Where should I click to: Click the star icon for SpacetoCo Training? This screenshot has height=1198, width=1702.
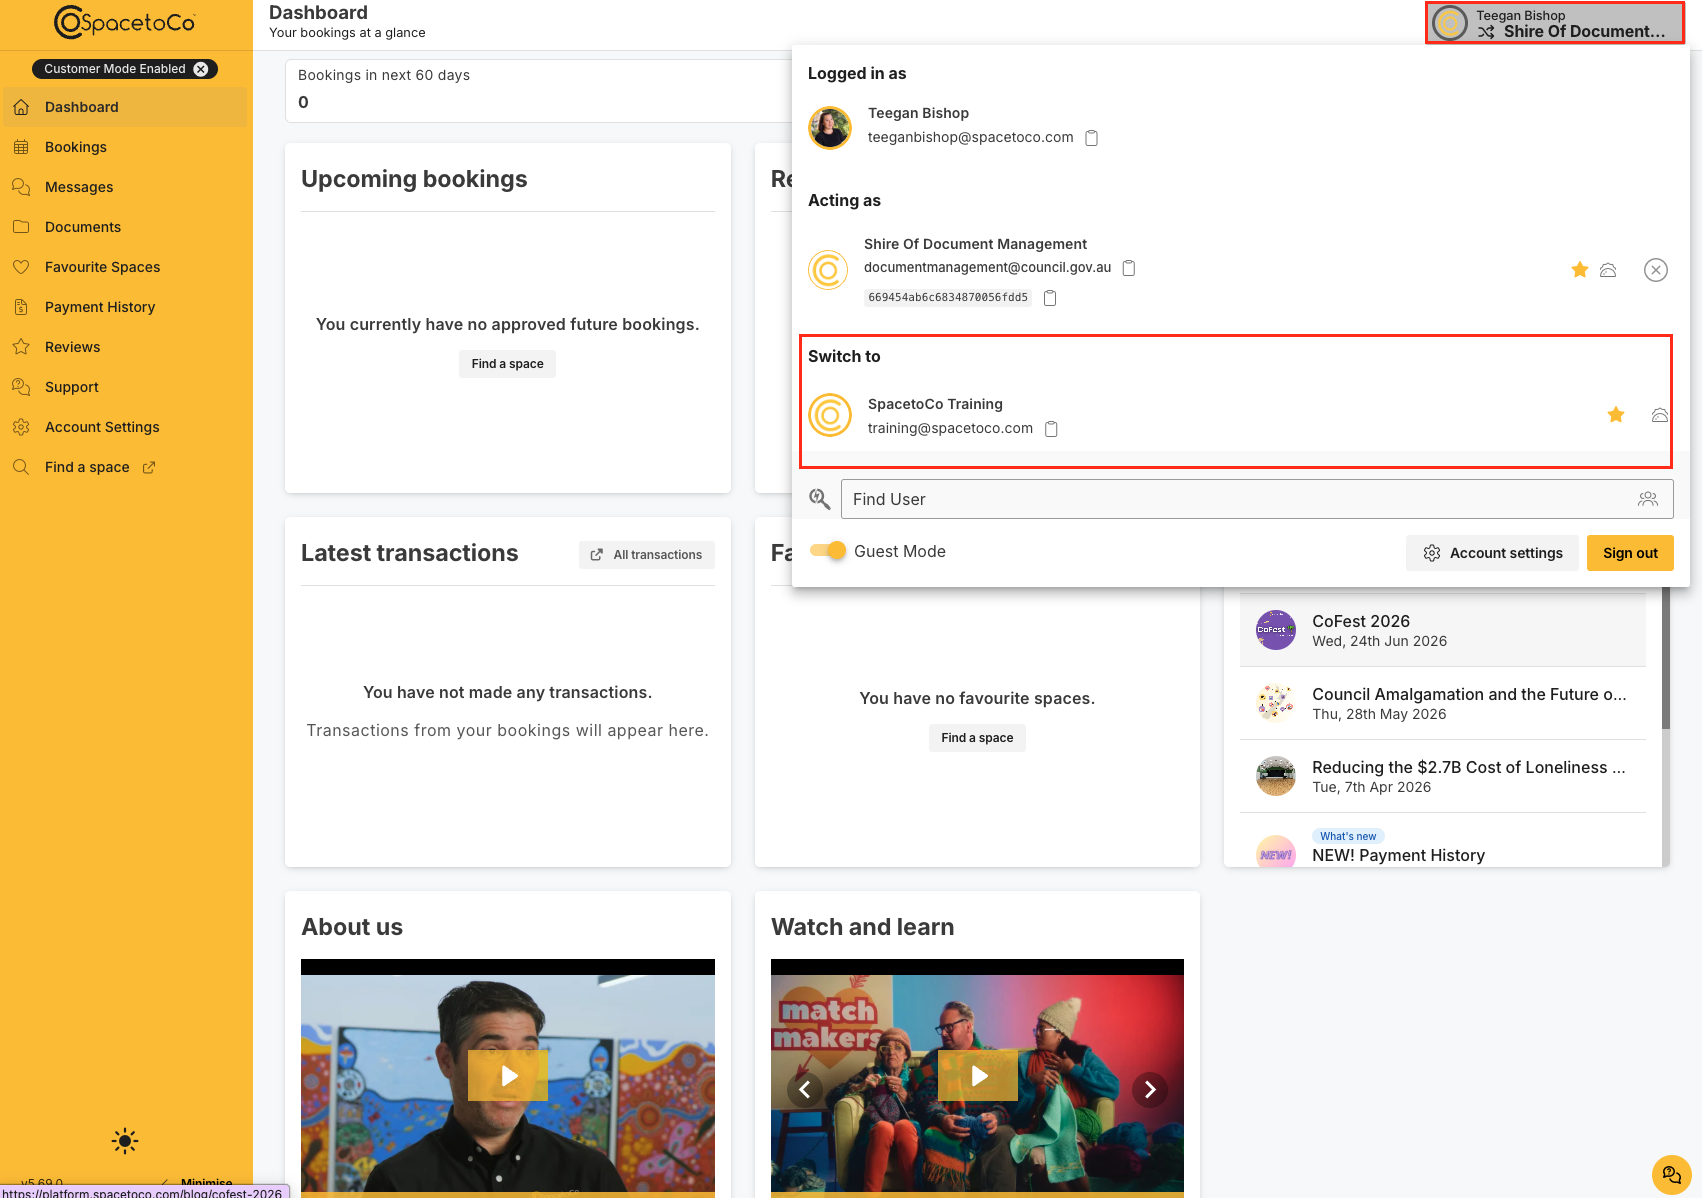[1616, 415]
